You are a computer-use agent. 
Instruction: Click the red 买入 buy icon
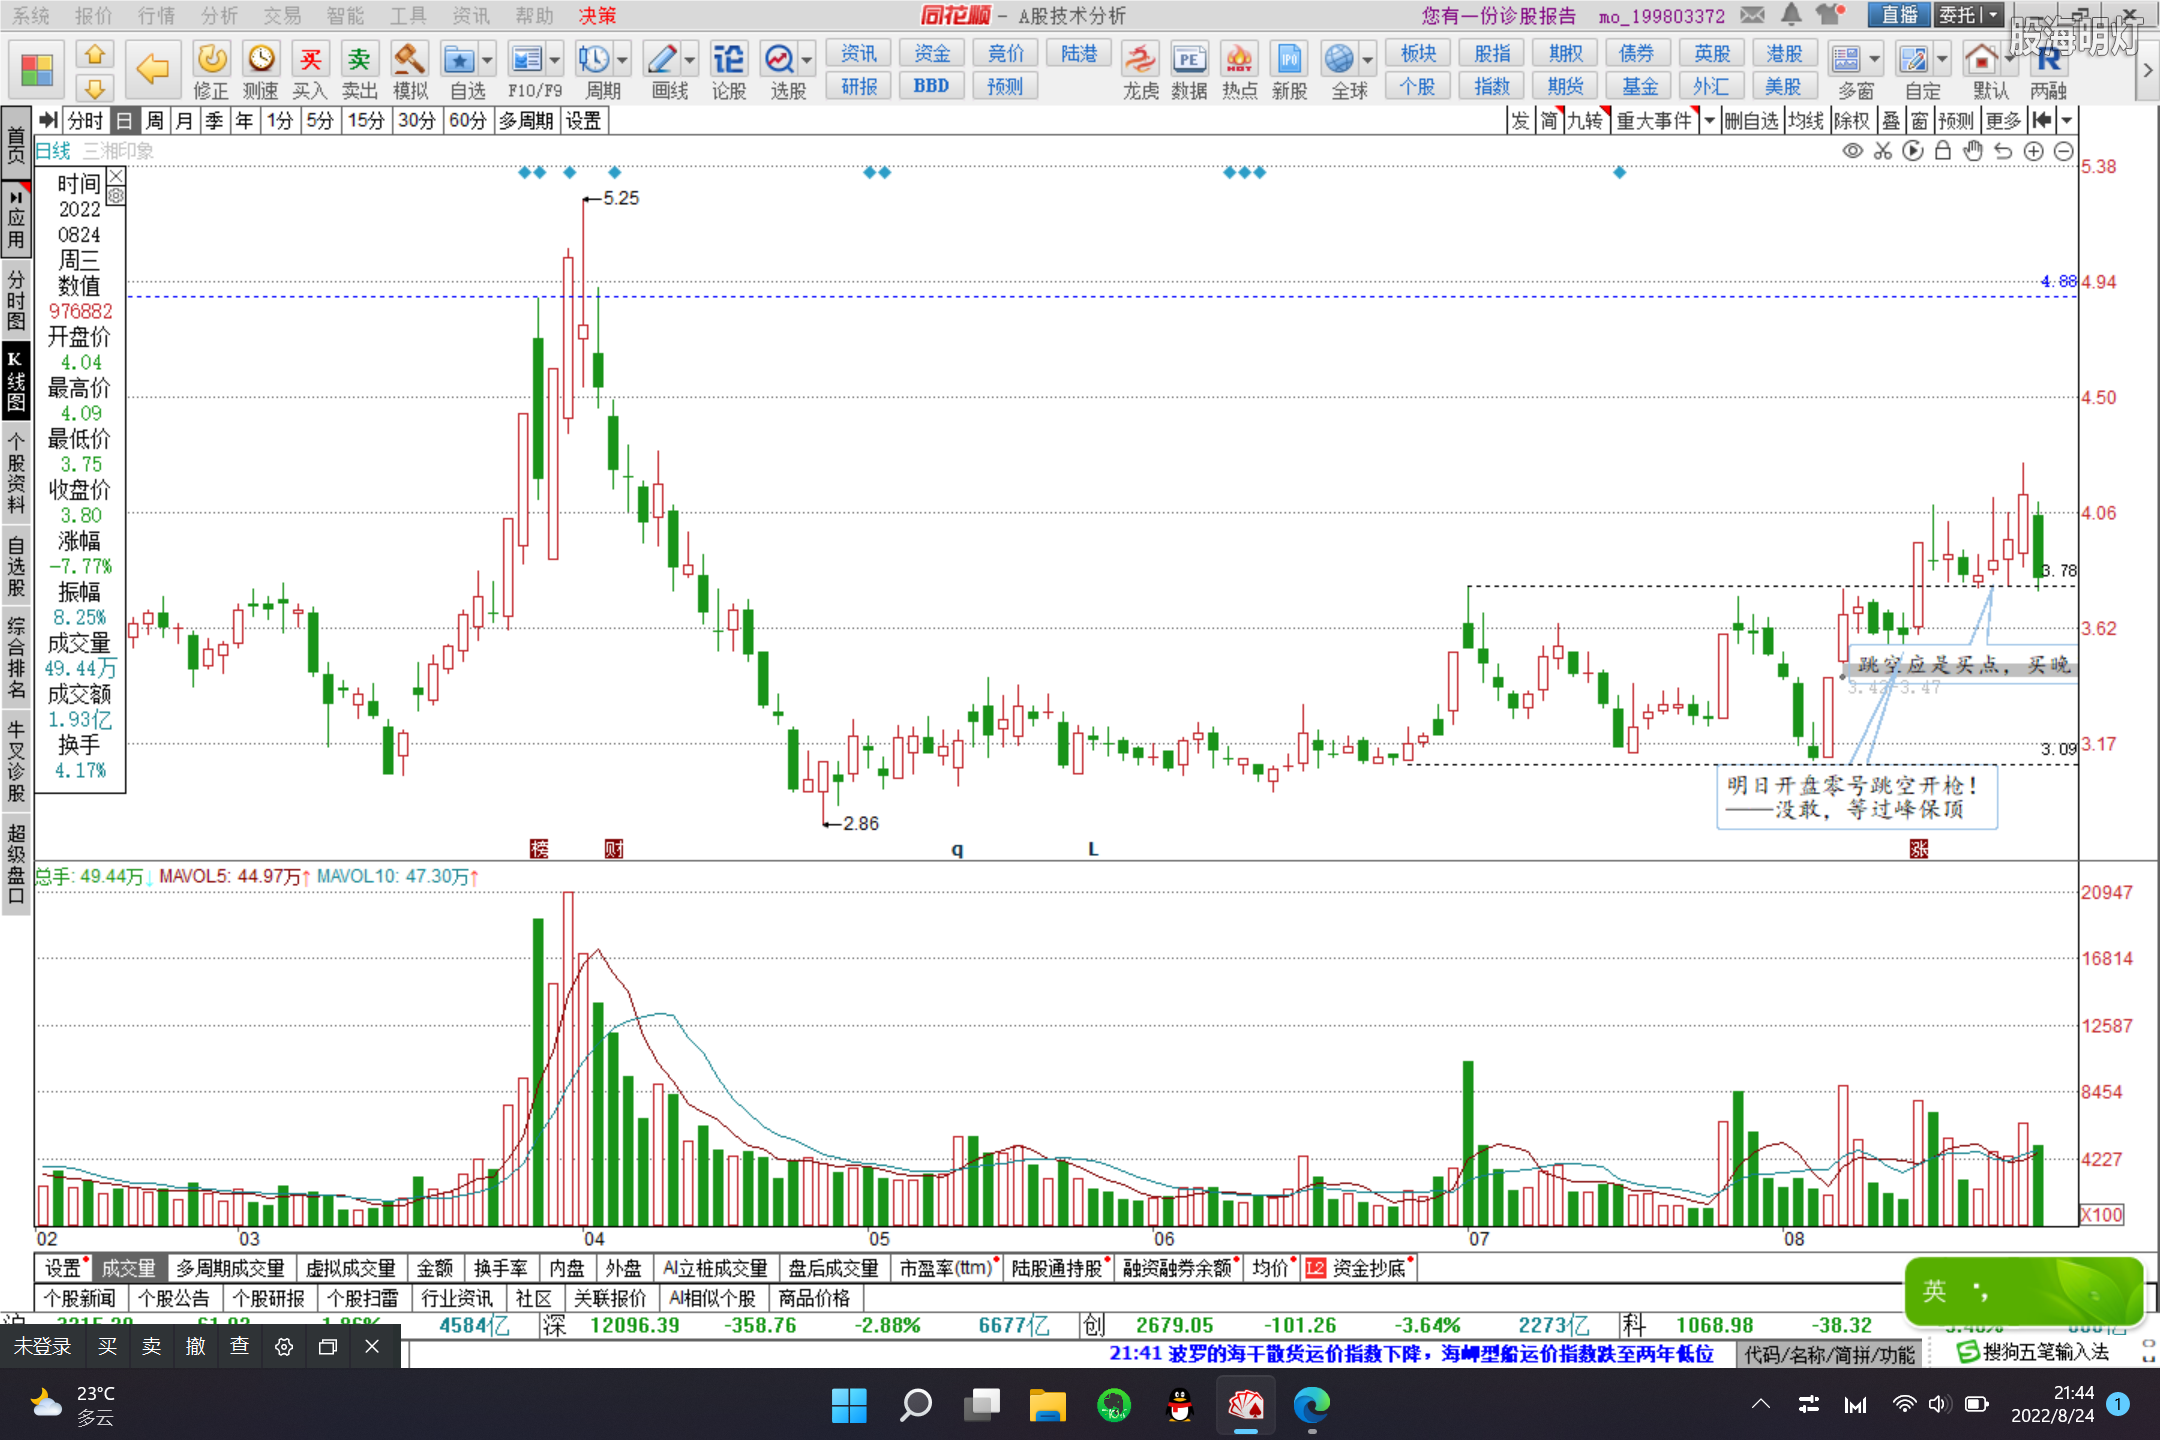(310, 70)
